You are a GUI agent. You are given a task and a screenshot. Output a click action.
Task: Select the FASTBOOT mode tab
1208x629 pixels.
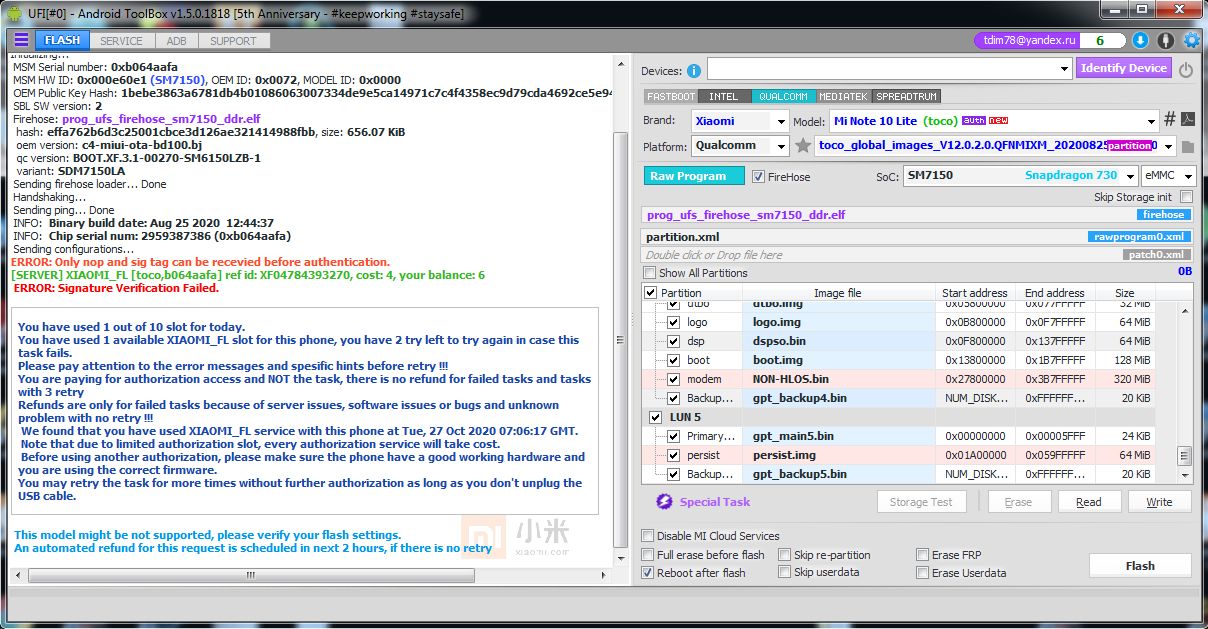tap(670, 97)
